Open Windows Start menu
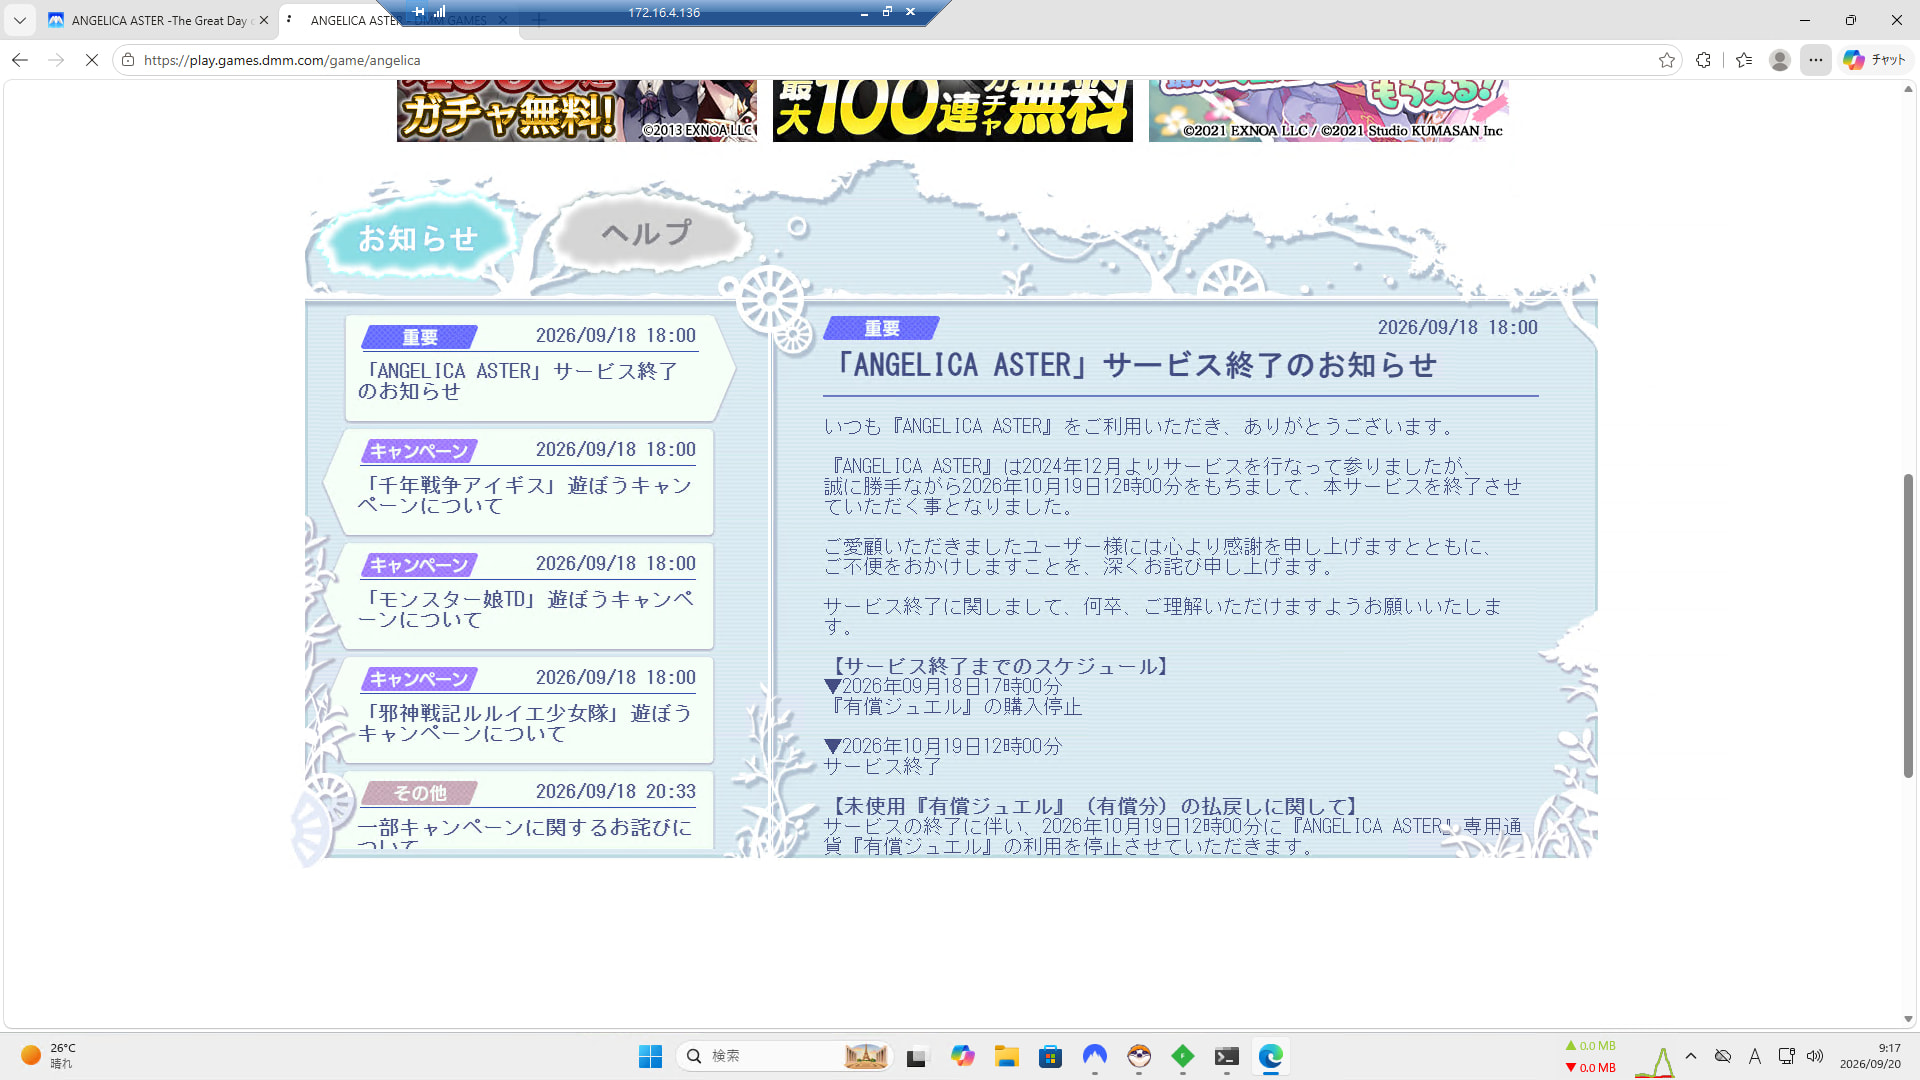 [x=650, y=1056]
